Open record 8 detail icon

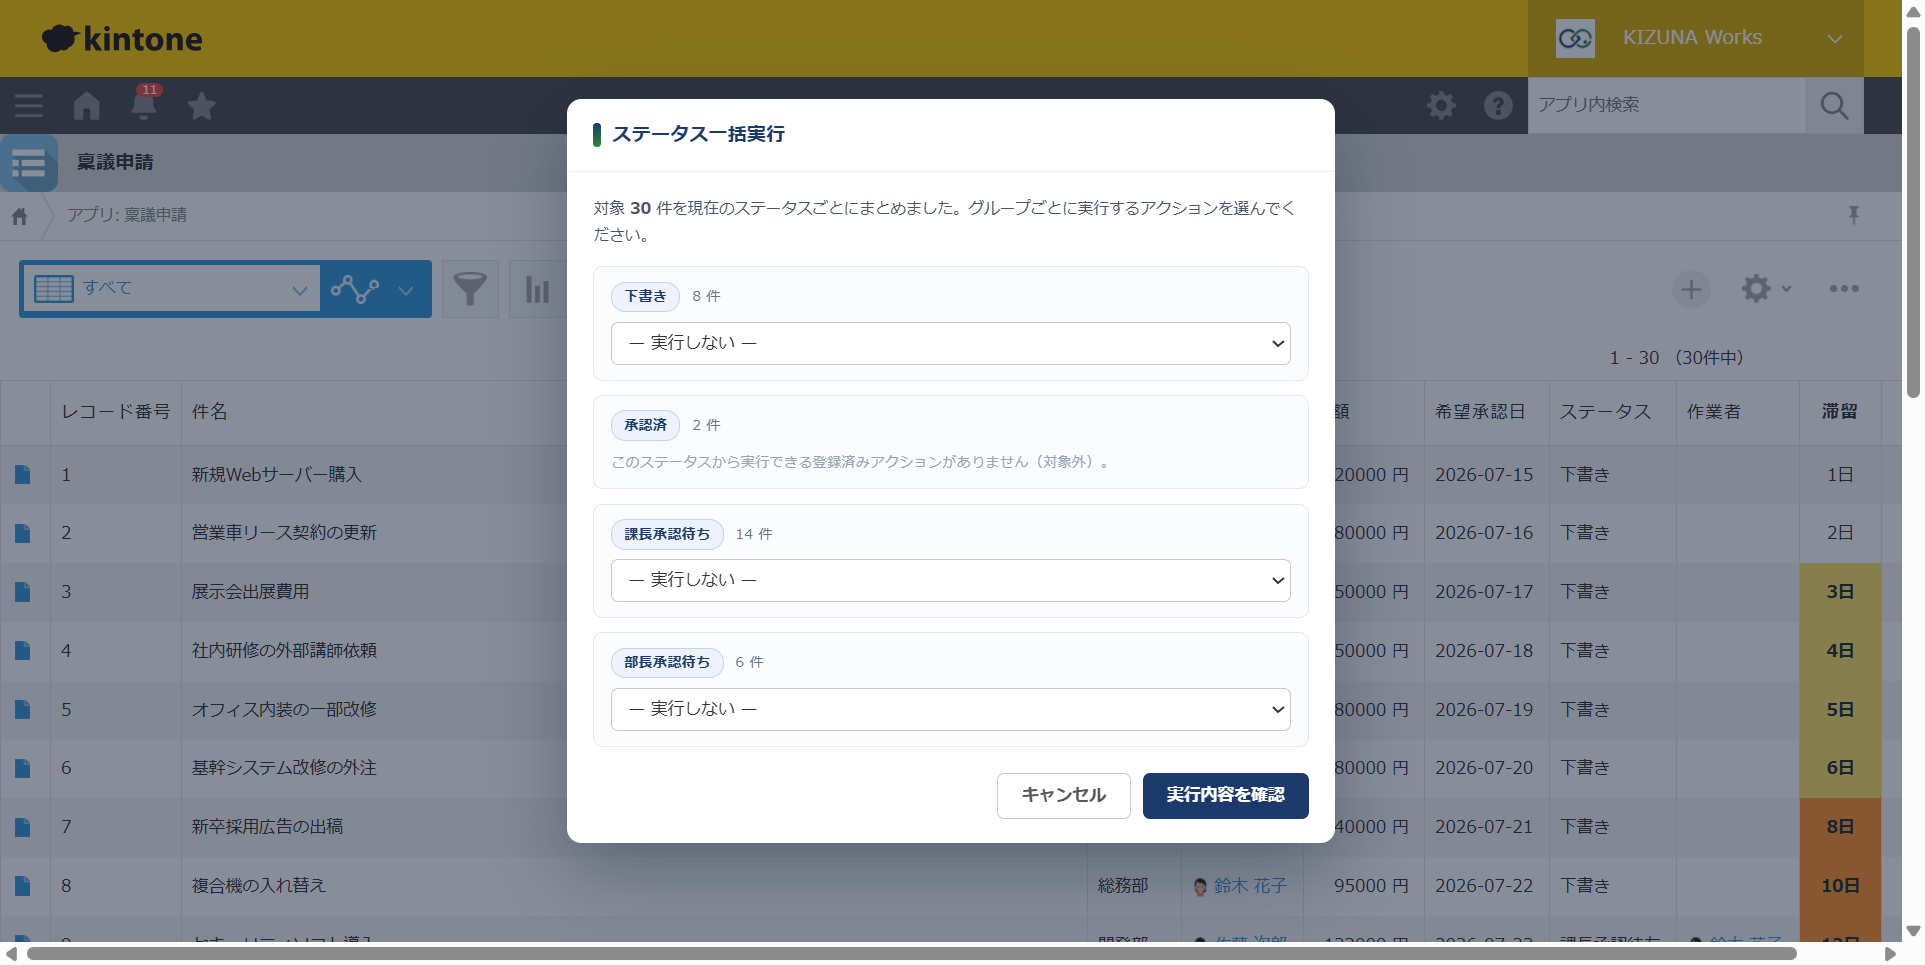tap(23, 886)
